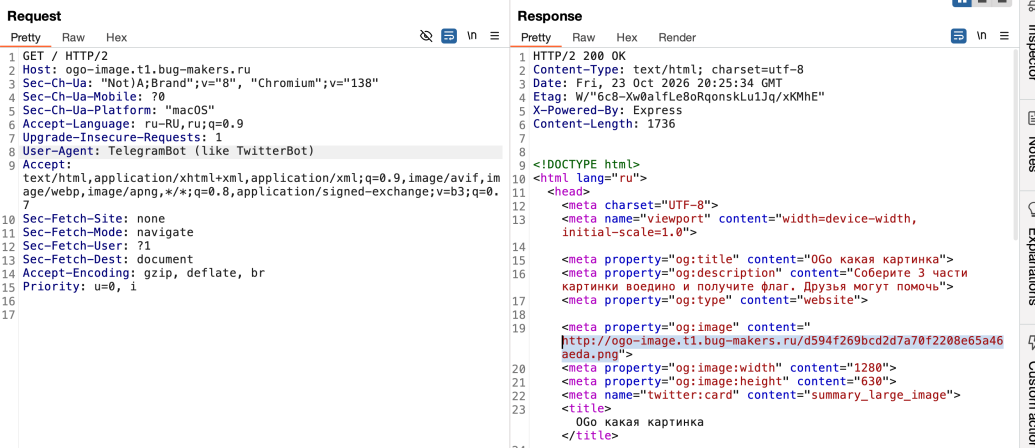This screenshot has height=448, width=1035.
Task: Open hamburger options menu in Request panel
Action: (x=494, y=36)
